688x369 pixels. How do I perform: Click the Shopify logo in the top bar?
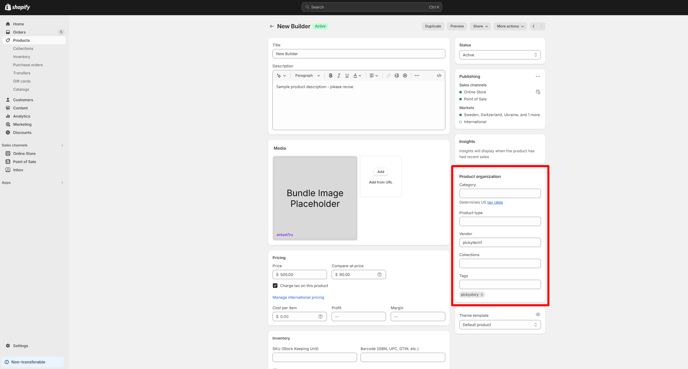(x=18, y=7)
